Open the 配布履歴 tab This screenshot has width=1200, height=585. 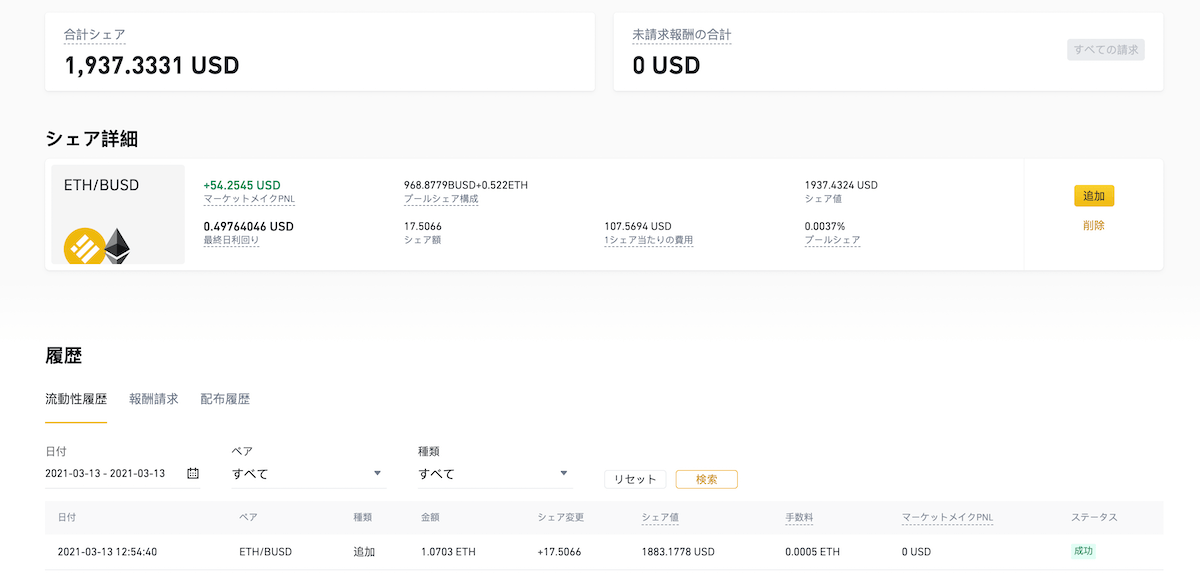[225, 399]
